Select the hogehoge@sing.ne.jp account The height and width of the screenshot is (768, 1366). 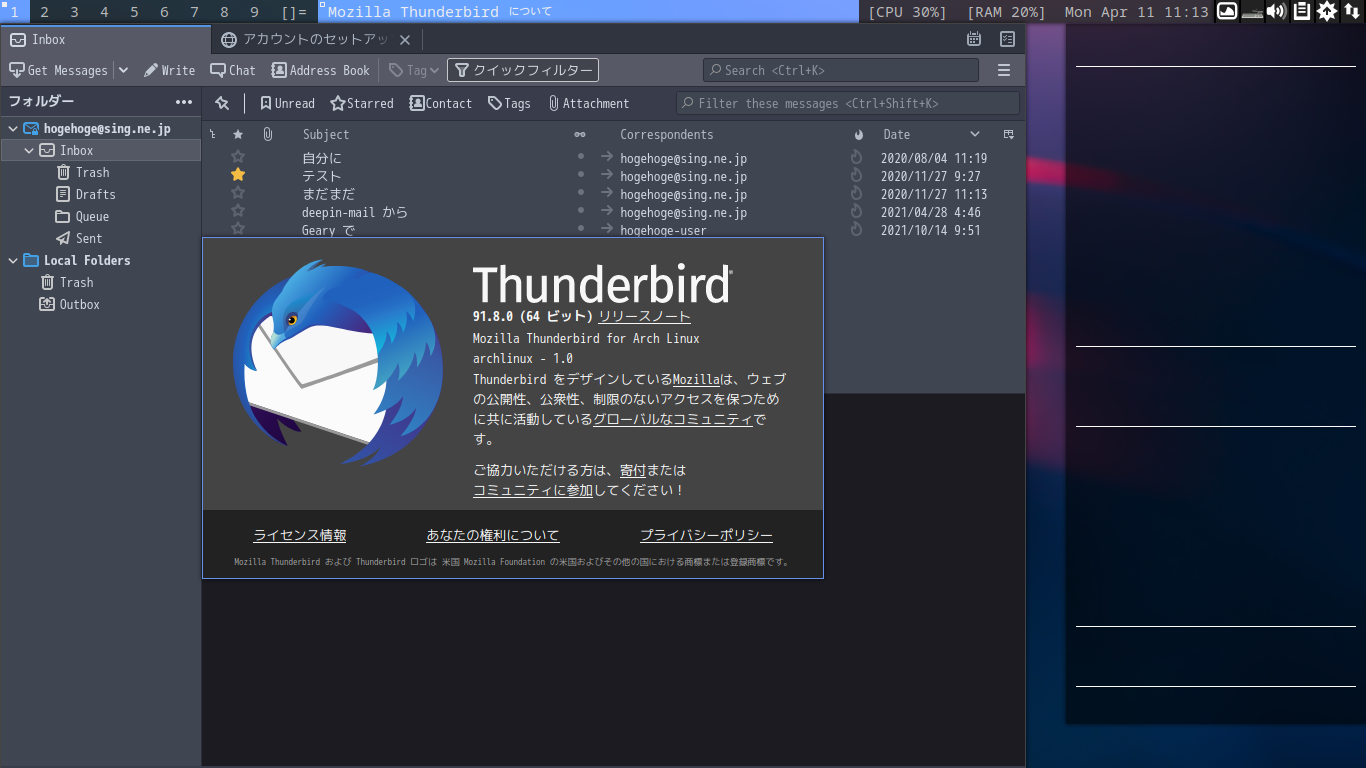coord(107,129)
